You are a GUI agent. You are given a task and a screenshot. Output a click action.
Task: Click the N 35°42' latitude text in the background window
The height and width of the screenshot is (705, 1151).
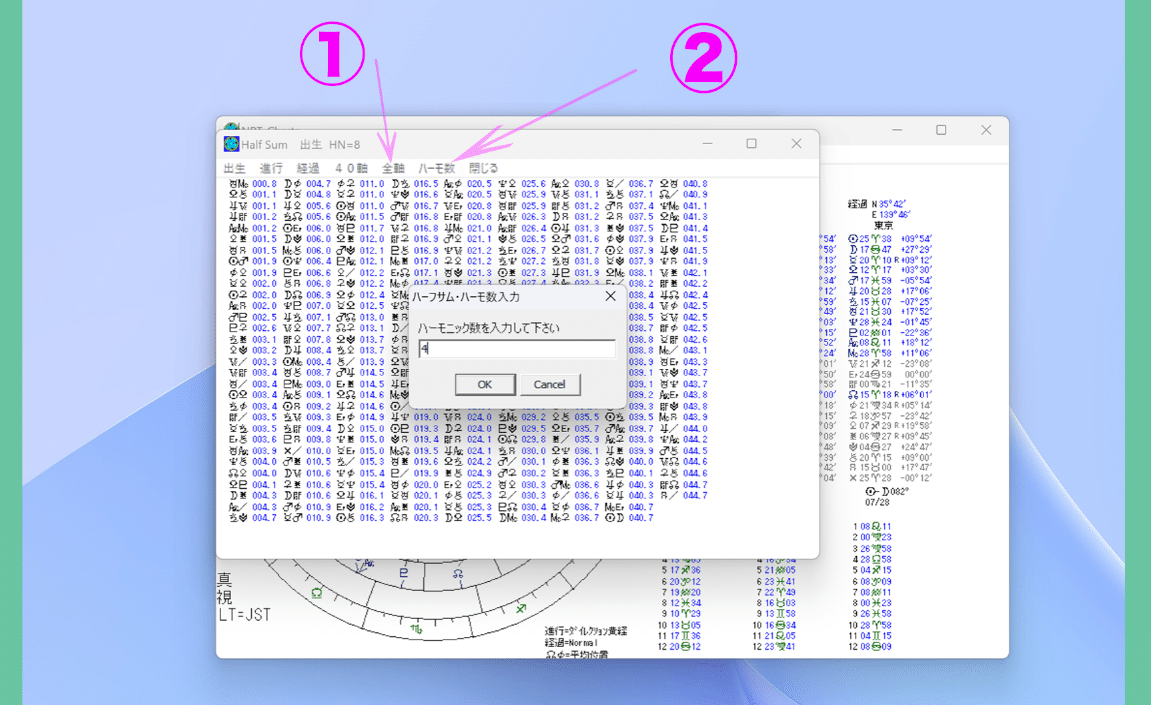coord(889,203)
